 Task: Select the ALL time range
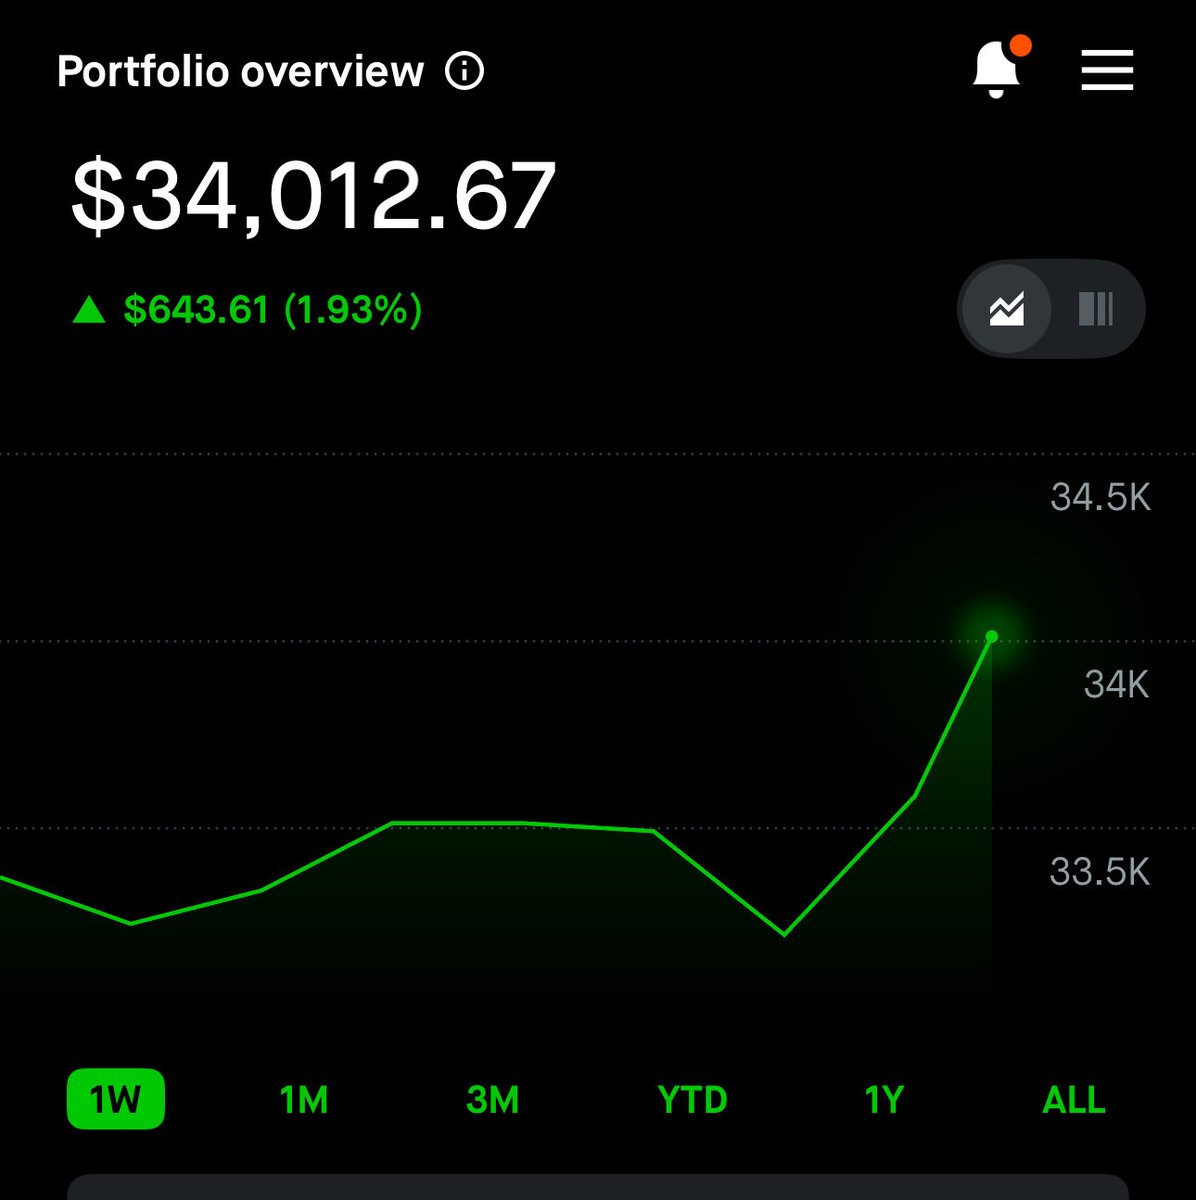pyautogui.click(x=1074, y=1100)
